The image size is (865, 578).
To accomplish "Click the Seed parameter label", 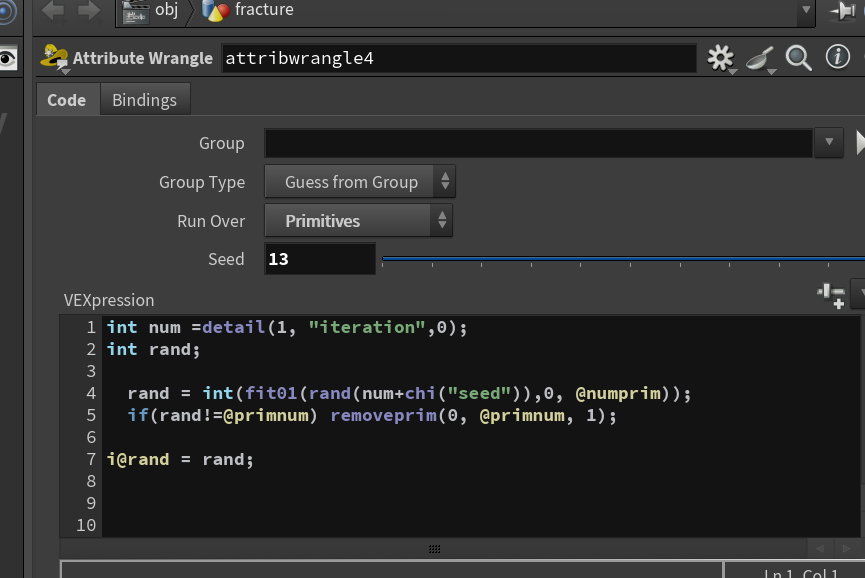I will point(226,259).
